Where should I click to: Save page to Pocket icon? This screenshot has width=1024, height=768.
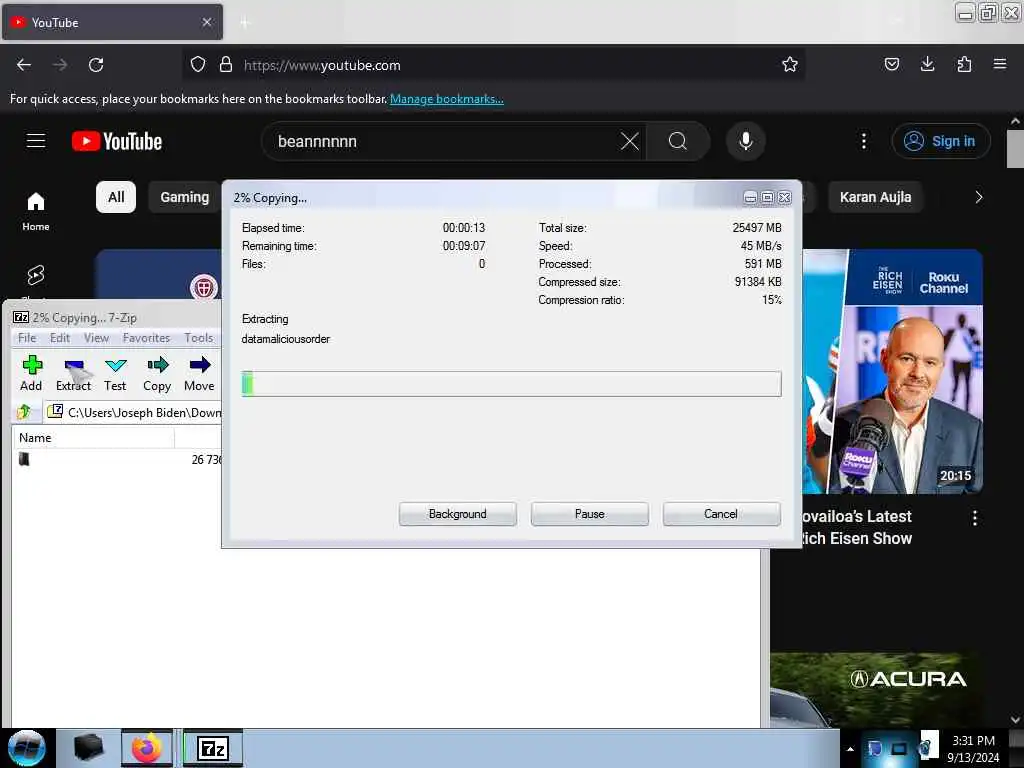891,64
